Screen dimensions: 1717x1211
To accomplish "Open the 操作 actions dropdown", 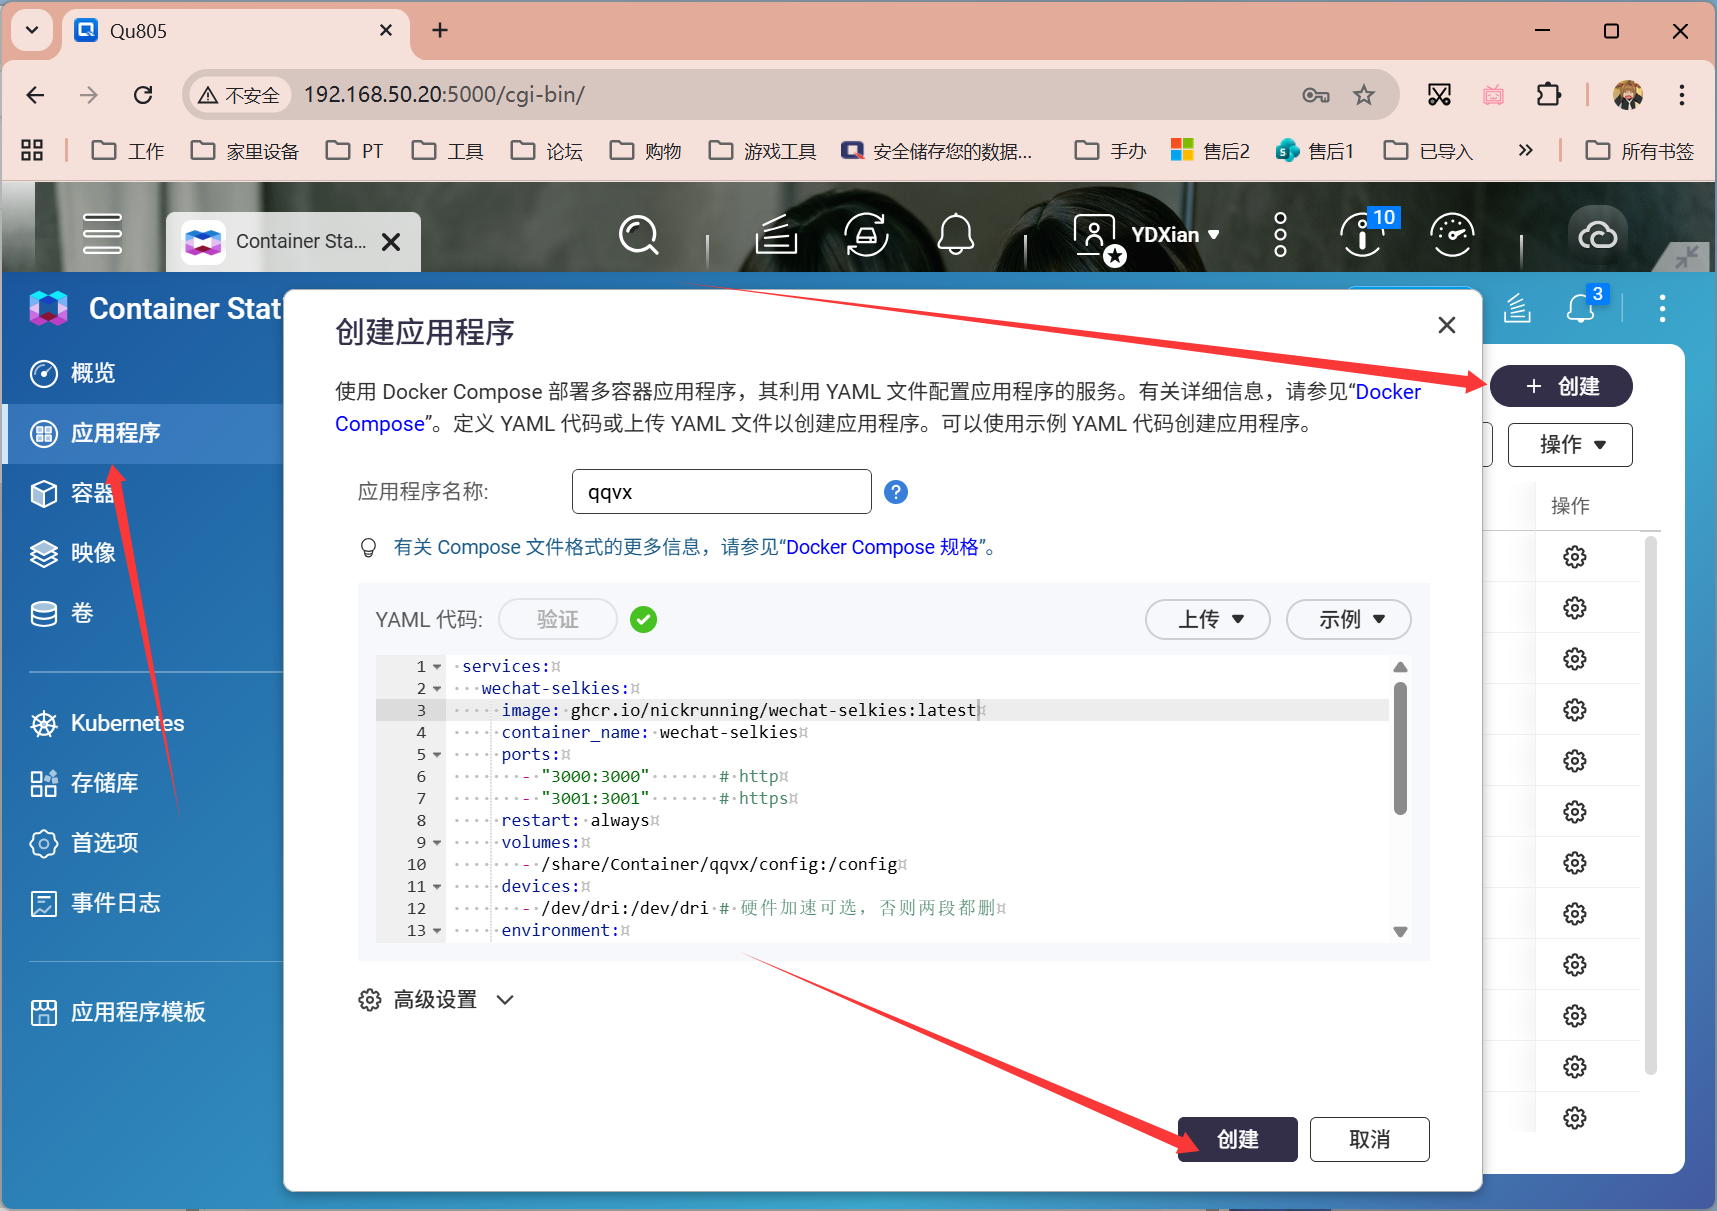I will pos(1569,444).
